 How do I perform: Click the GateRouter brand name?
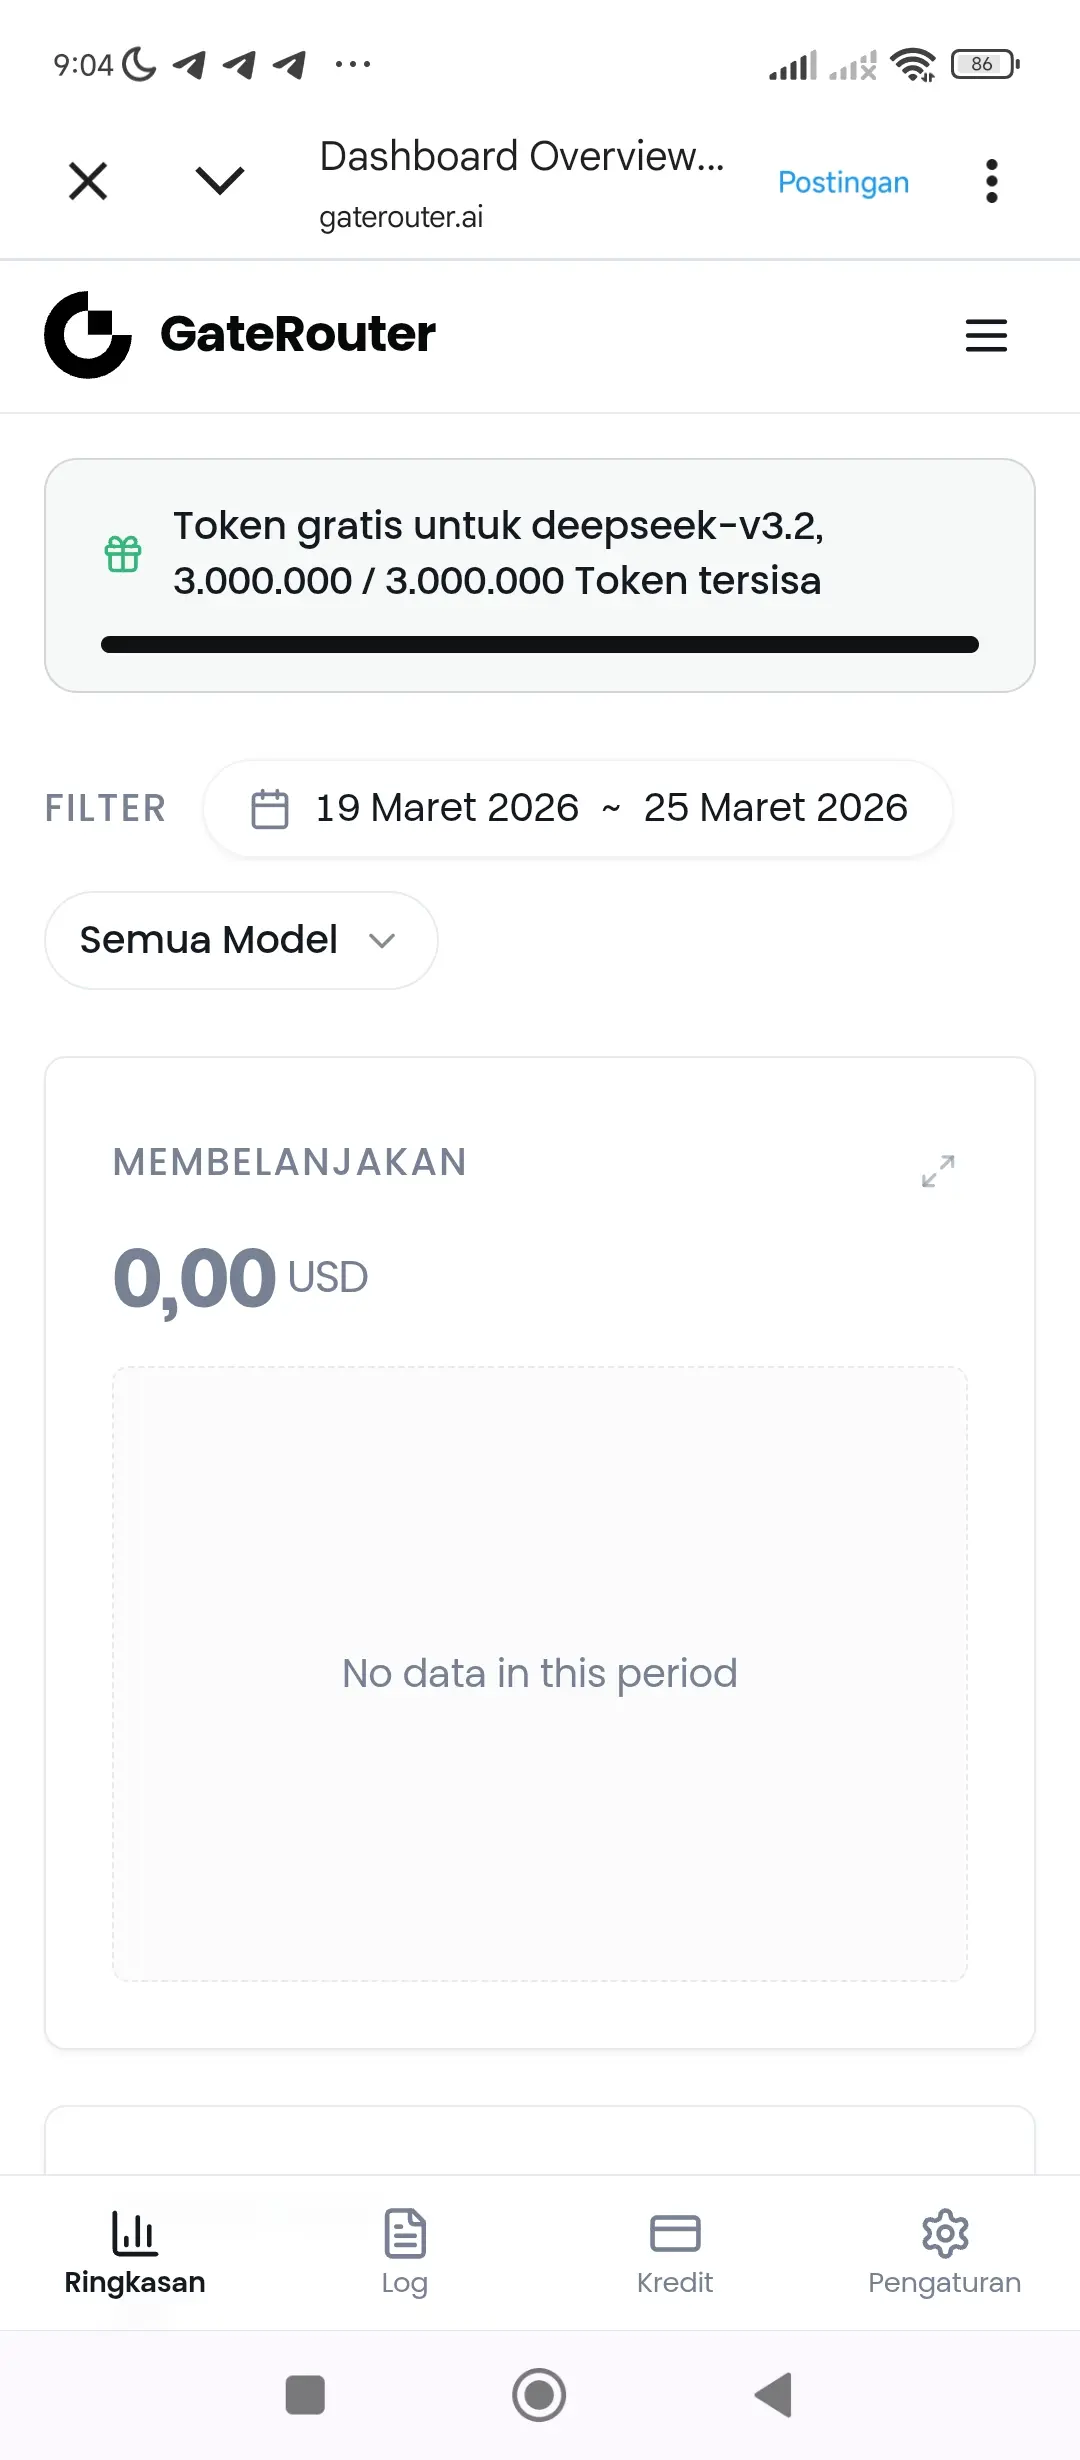[298, 334]
